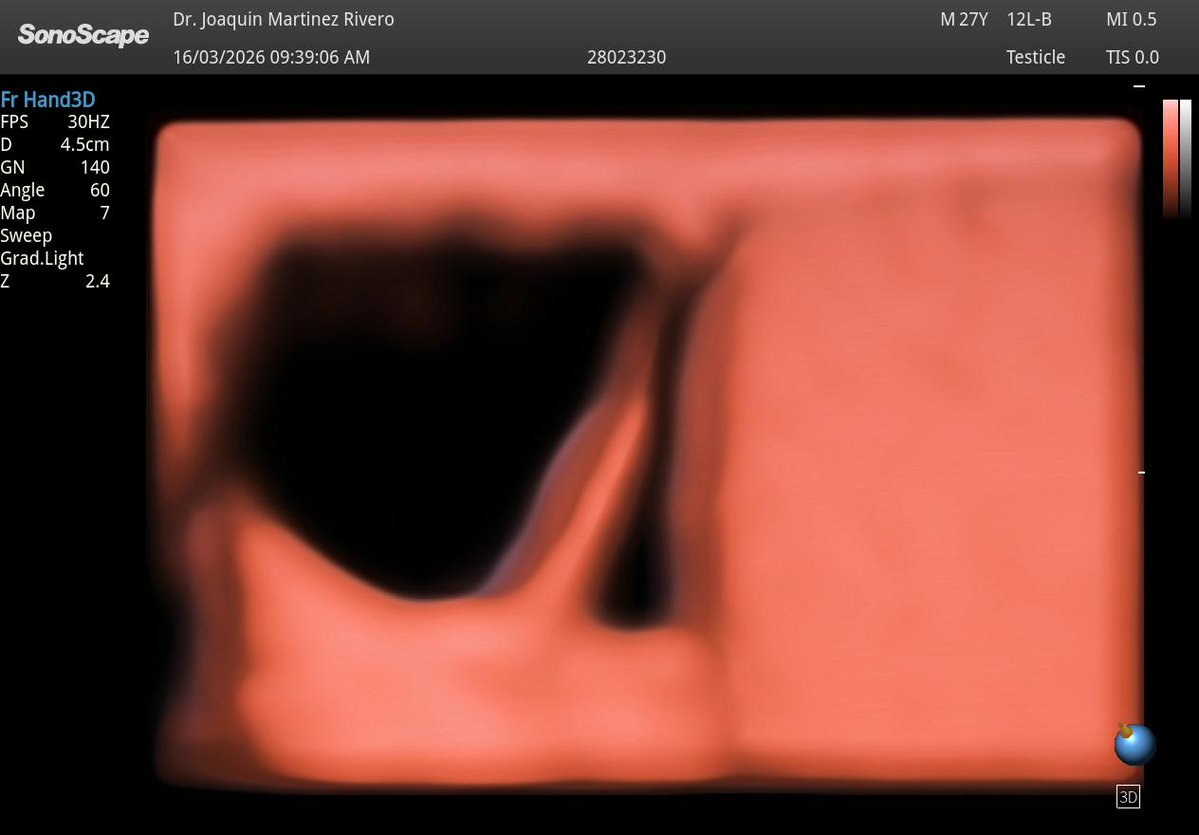Click the TIS 0.0 indicator

(1132, 57)
